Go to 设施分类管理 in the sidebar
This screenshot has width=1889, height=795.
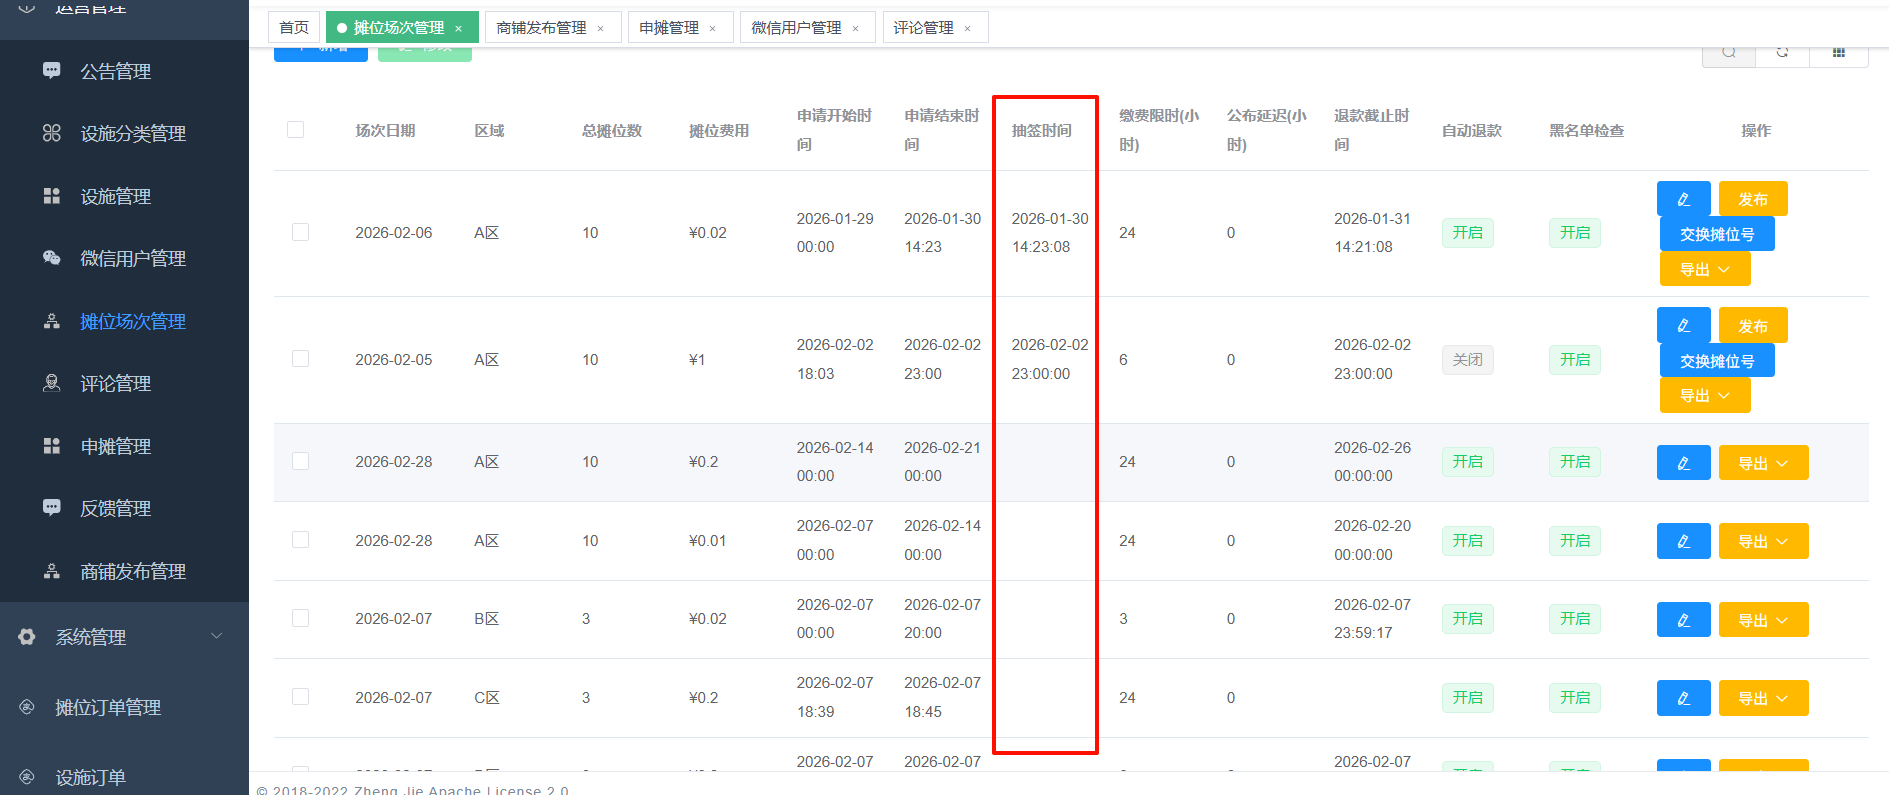(x=132, y=134)
